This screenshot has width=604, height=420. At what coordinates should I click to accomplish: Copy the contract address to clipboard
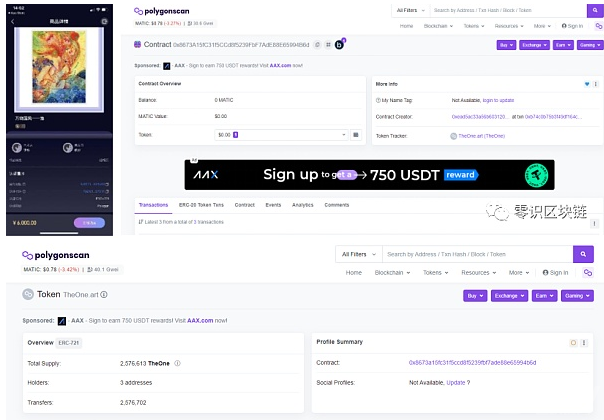coord(317,45)
